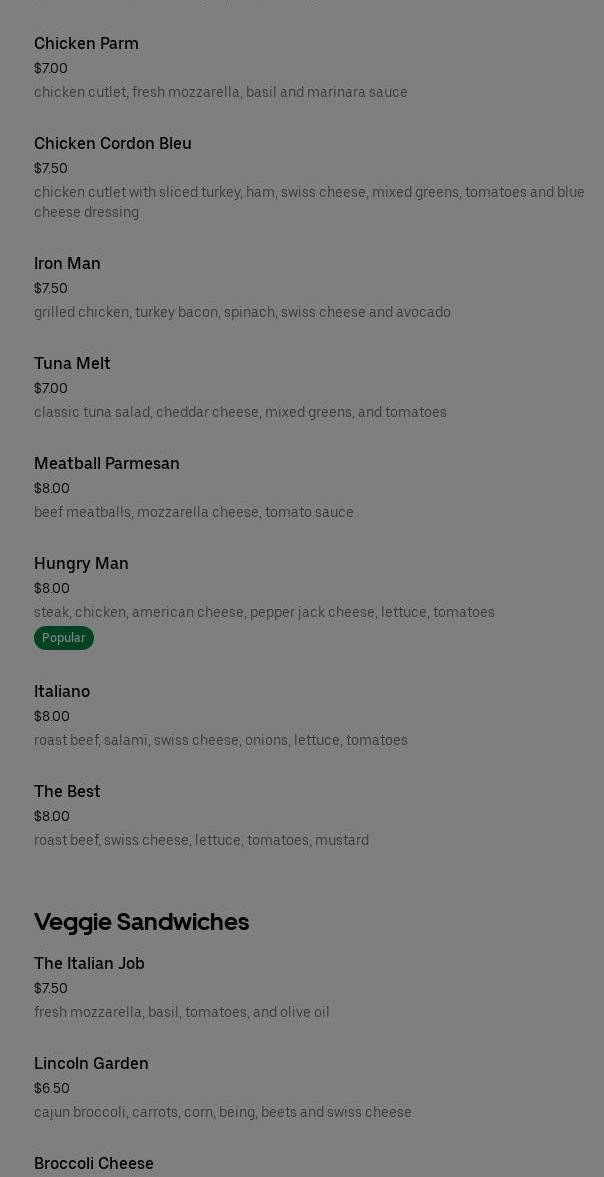604x1177 pixels.
Task: Click the Tuna Melt description text
Action: 240,413
